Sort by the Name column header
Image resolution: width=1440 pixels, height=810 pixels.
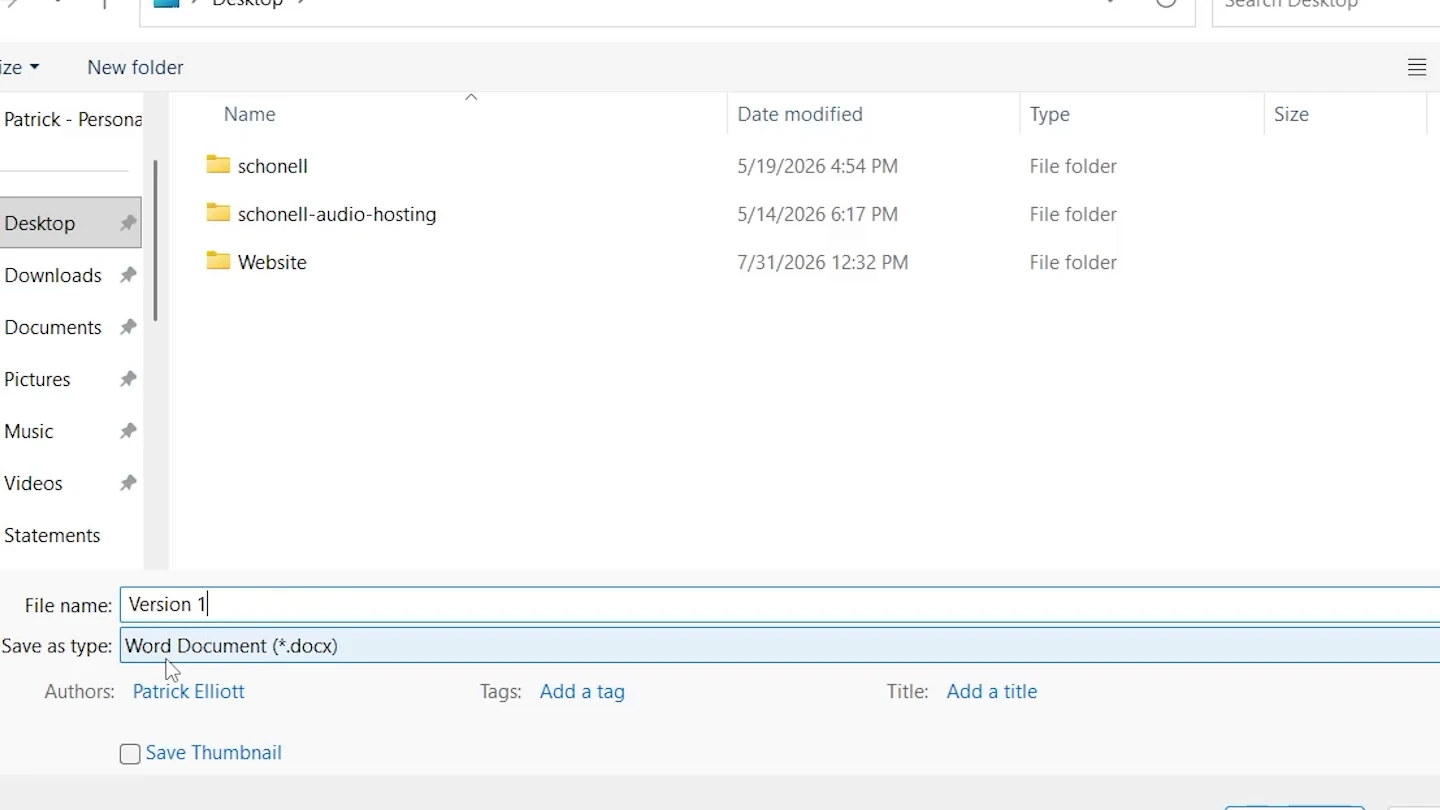coord(450,114)
